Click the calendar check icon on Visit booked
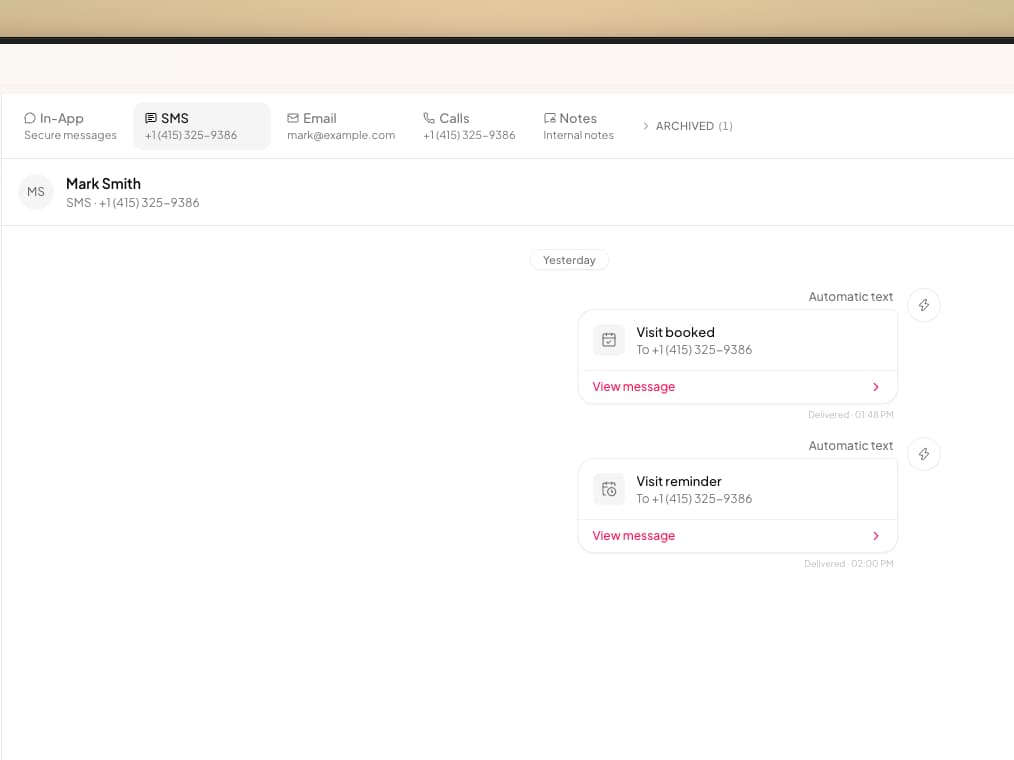 [x=609, y=340]
